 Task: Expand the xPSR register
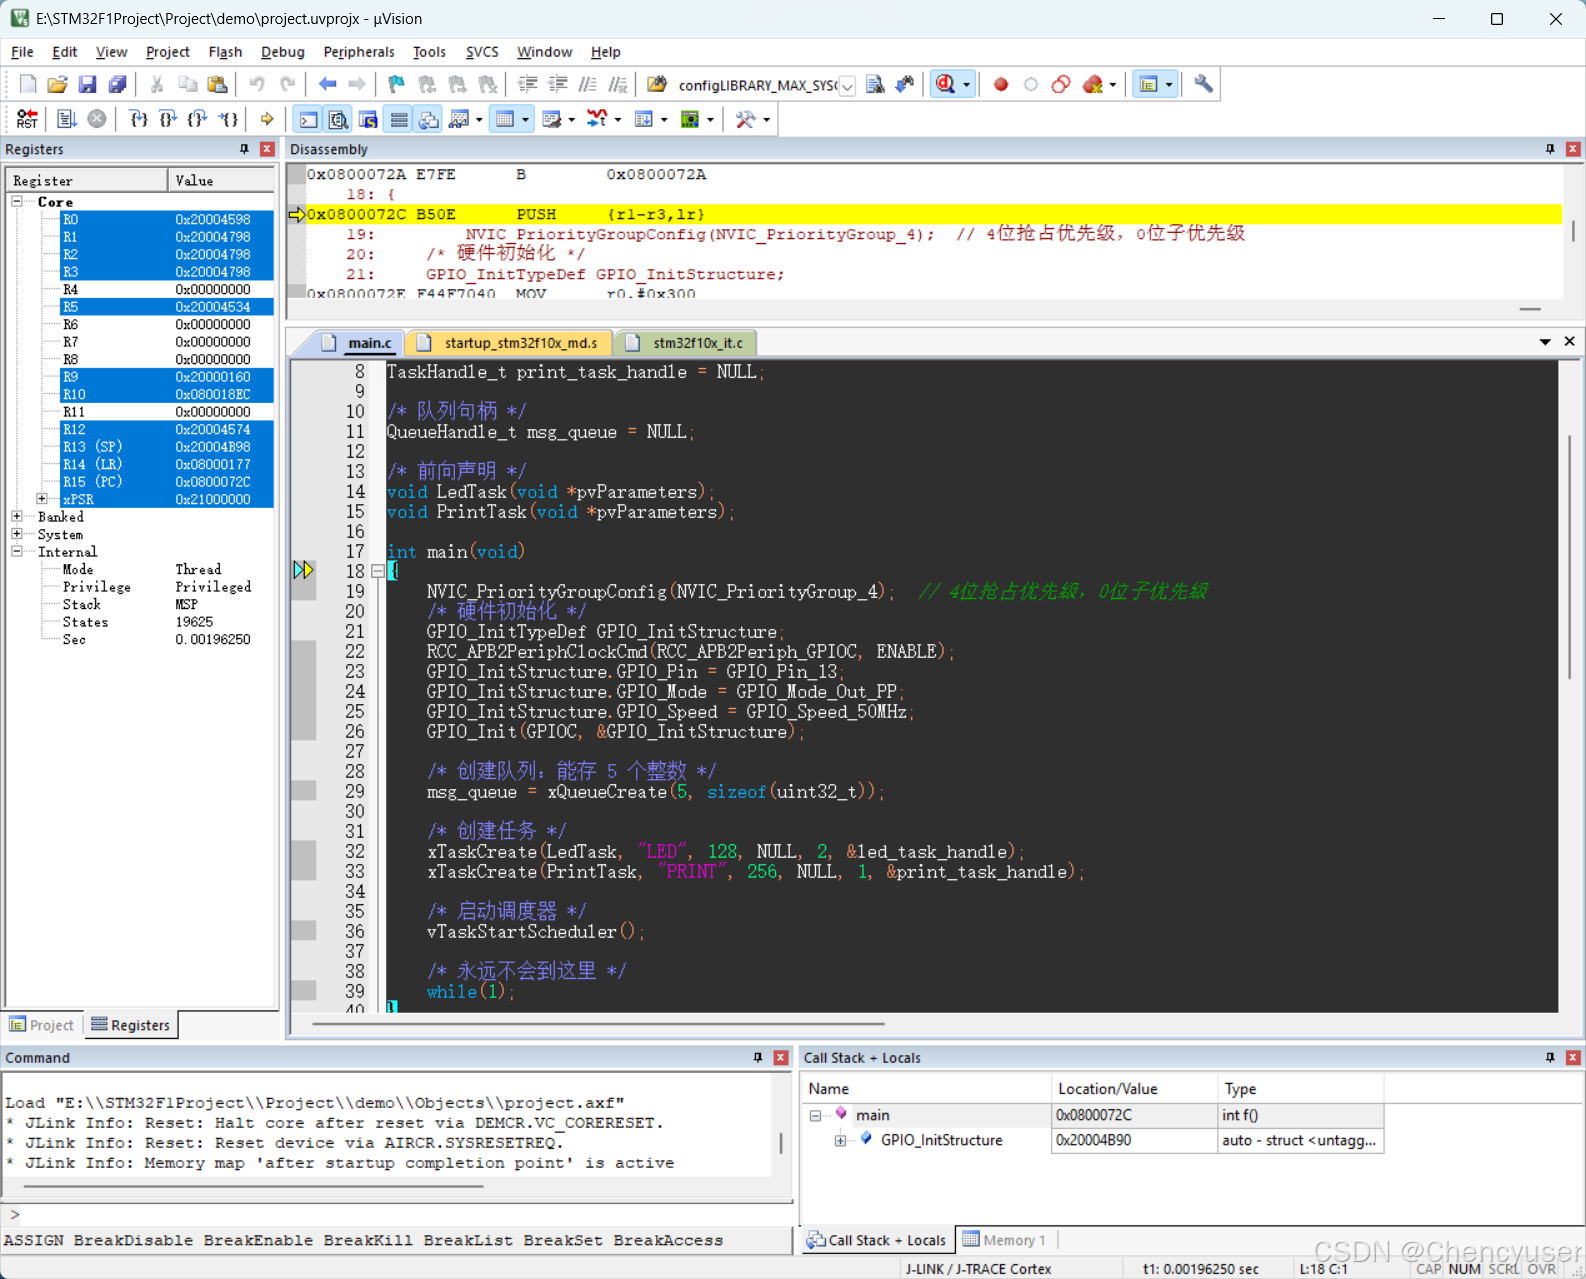coord(42,499)
